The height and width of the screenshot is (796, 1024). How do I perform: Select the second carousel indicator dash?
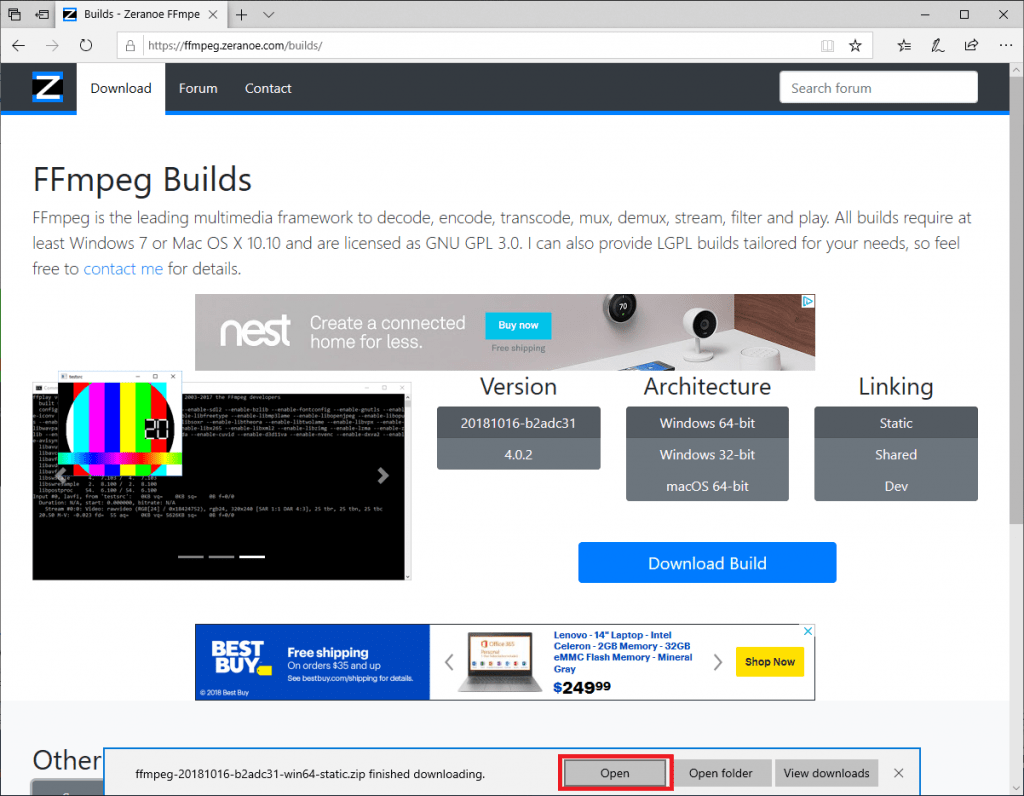pyautogui.click(x=221, y=556)
